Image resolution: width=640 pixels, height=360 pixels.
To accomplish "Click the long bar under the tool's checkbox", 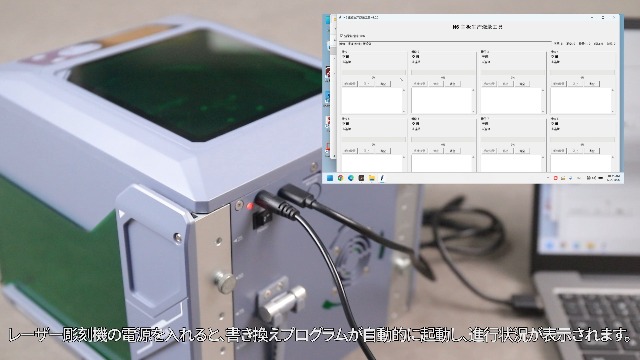I will pyautogui.click(x=445, y=41).
